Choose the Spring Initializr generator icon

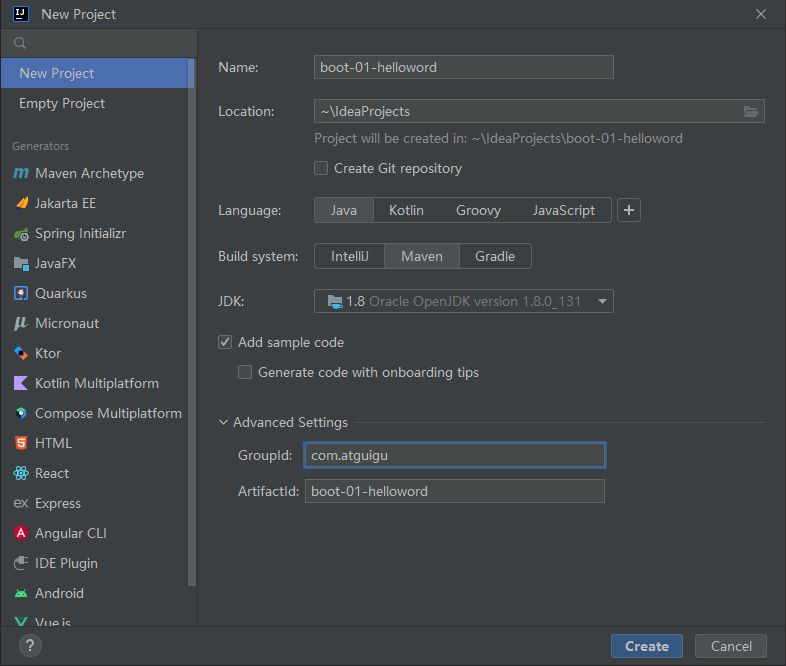[x=21, y=233]
